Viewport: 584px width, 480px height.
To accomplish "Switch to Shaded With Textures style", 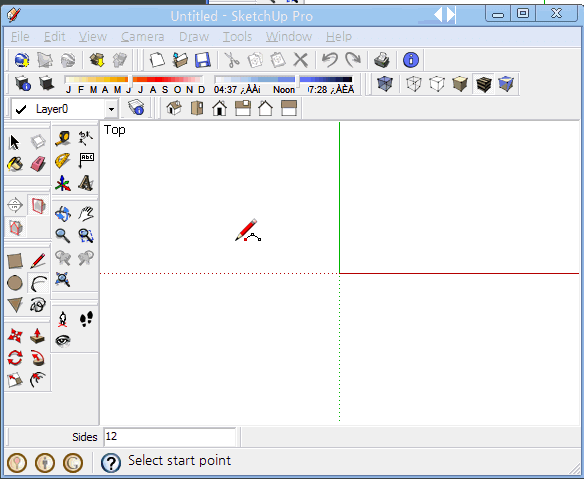I will [483, 84].
